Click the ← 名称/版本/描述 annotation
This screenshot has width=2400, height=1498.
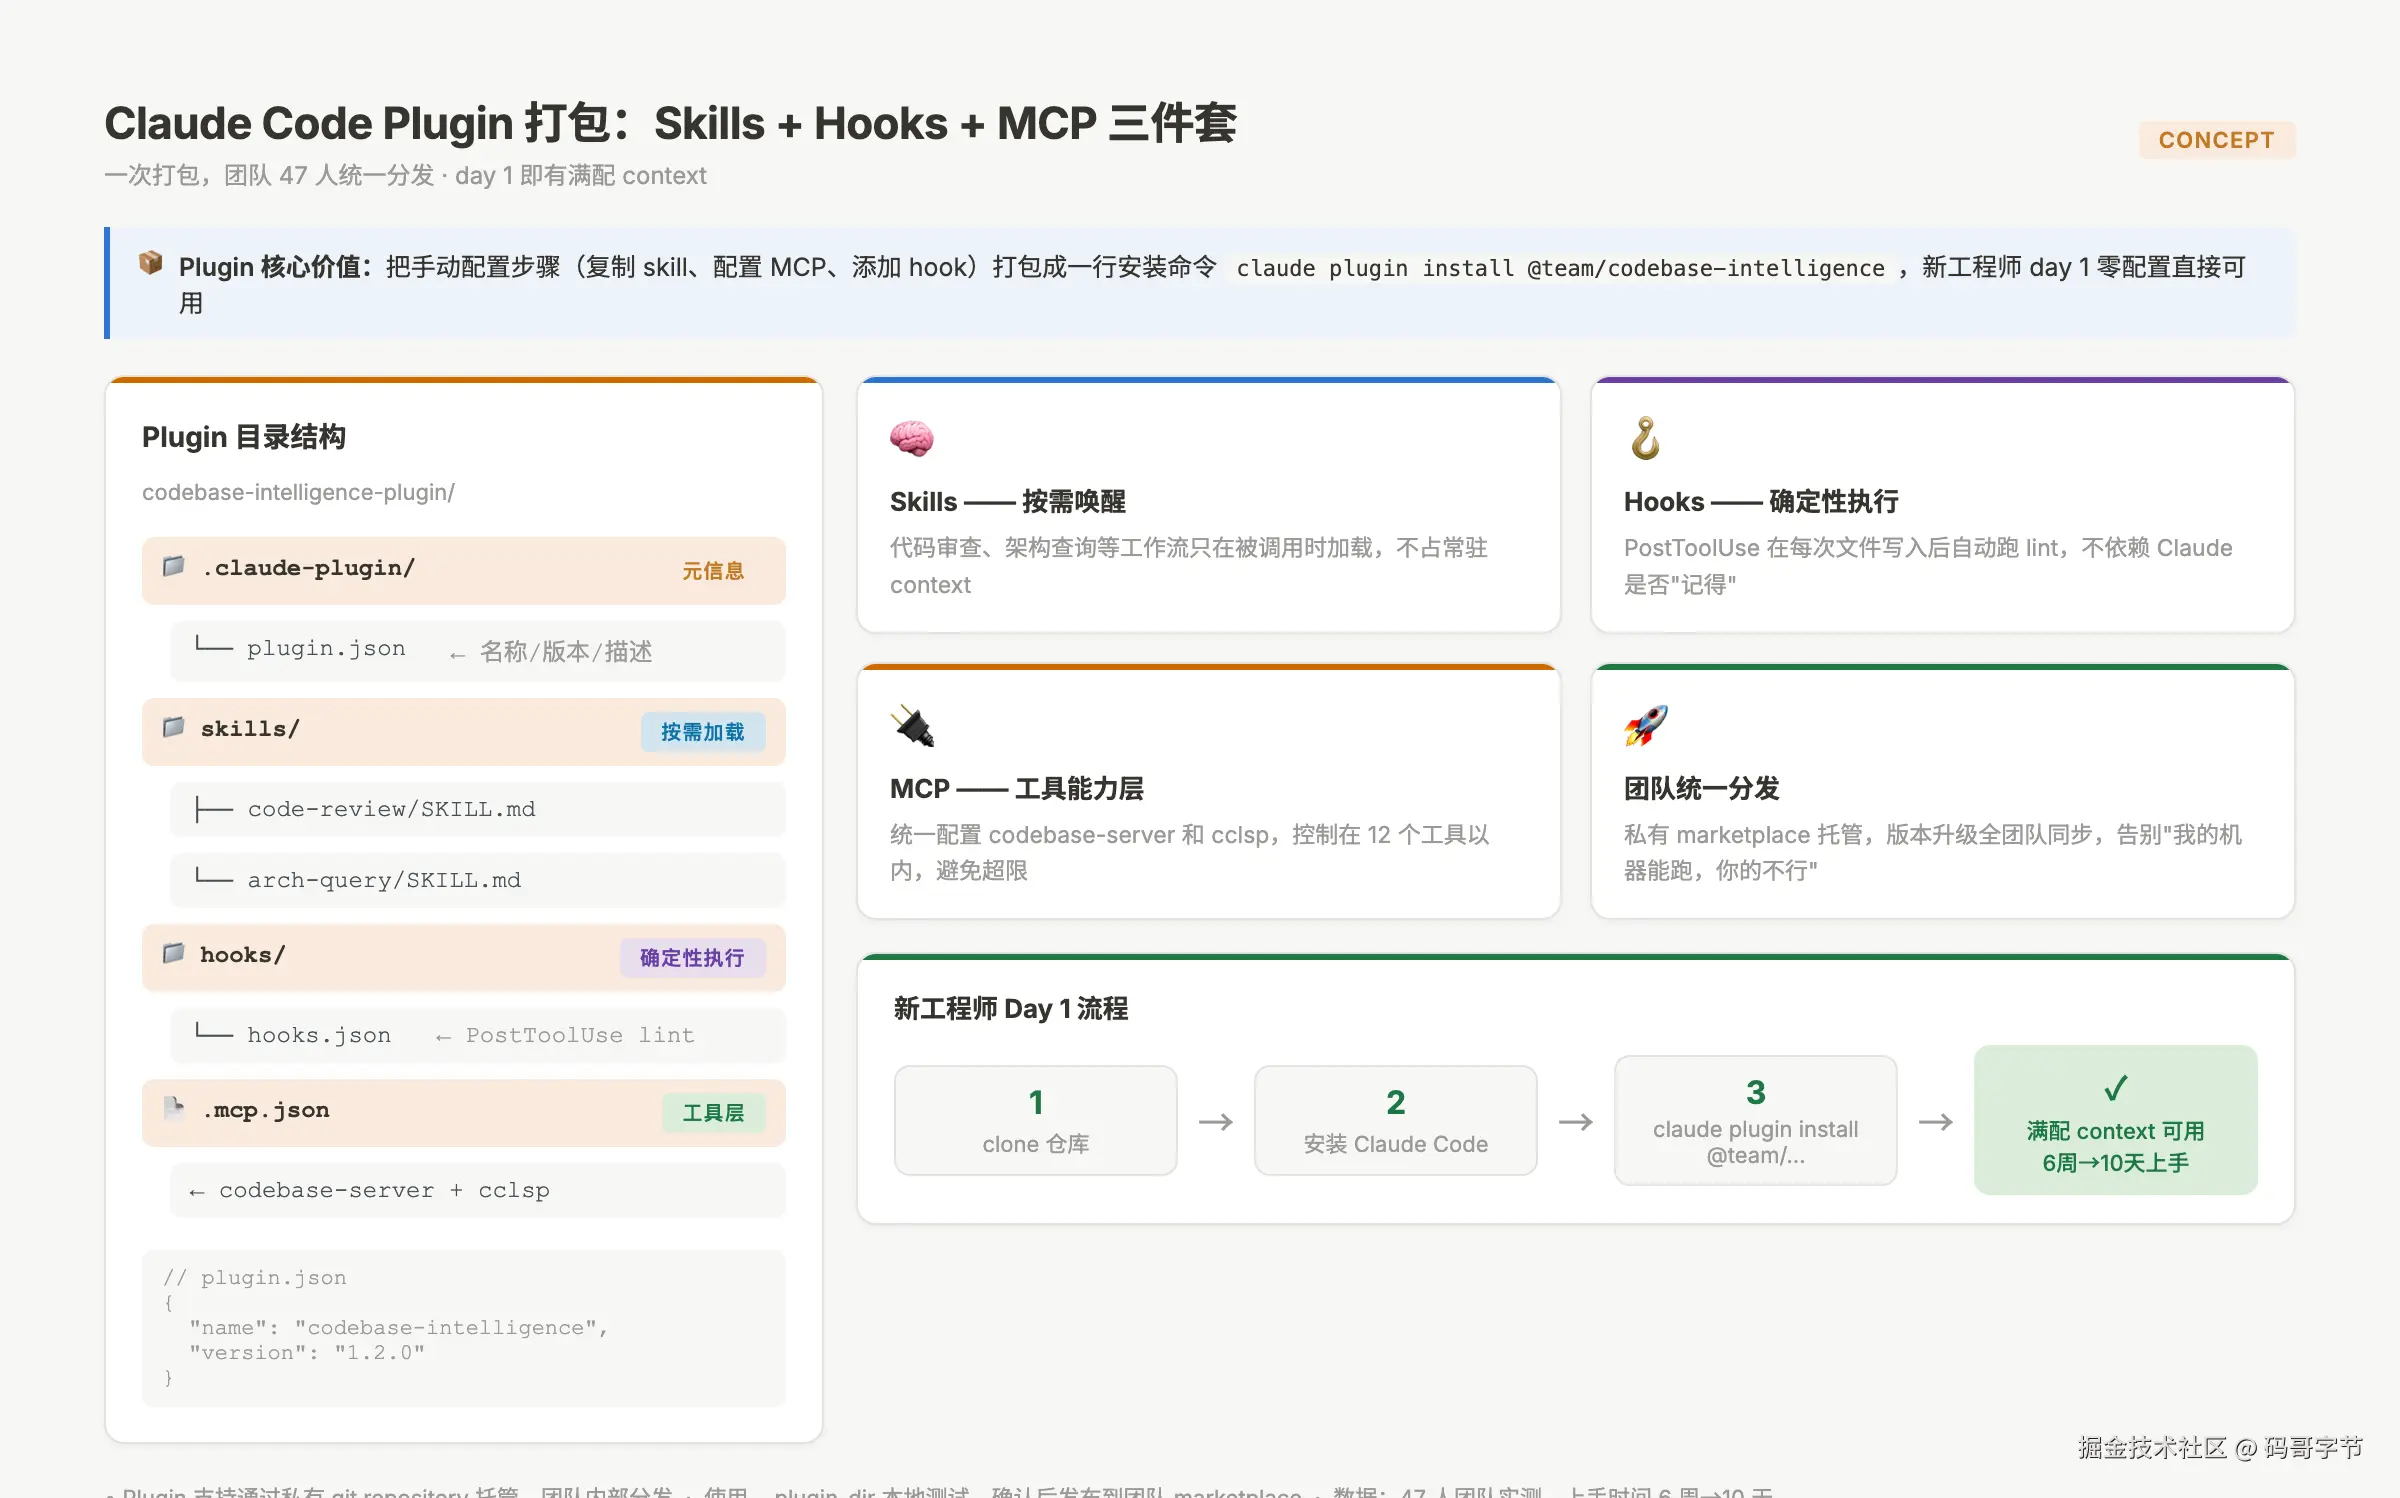point(551,652)
